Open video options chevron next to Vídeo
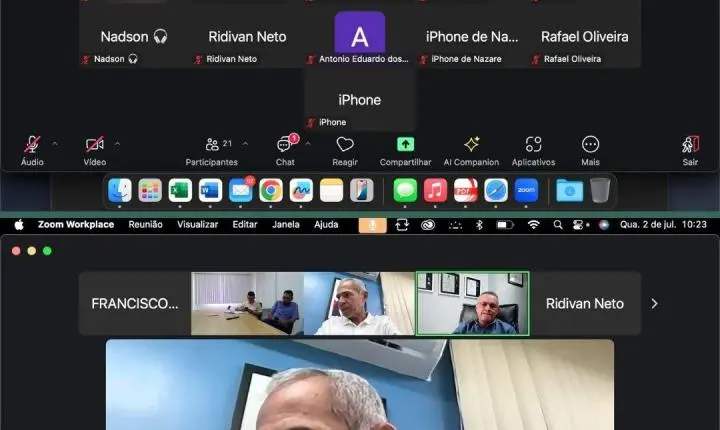Image resolution: width=720 pixels, height=430 pixels. 117,144
